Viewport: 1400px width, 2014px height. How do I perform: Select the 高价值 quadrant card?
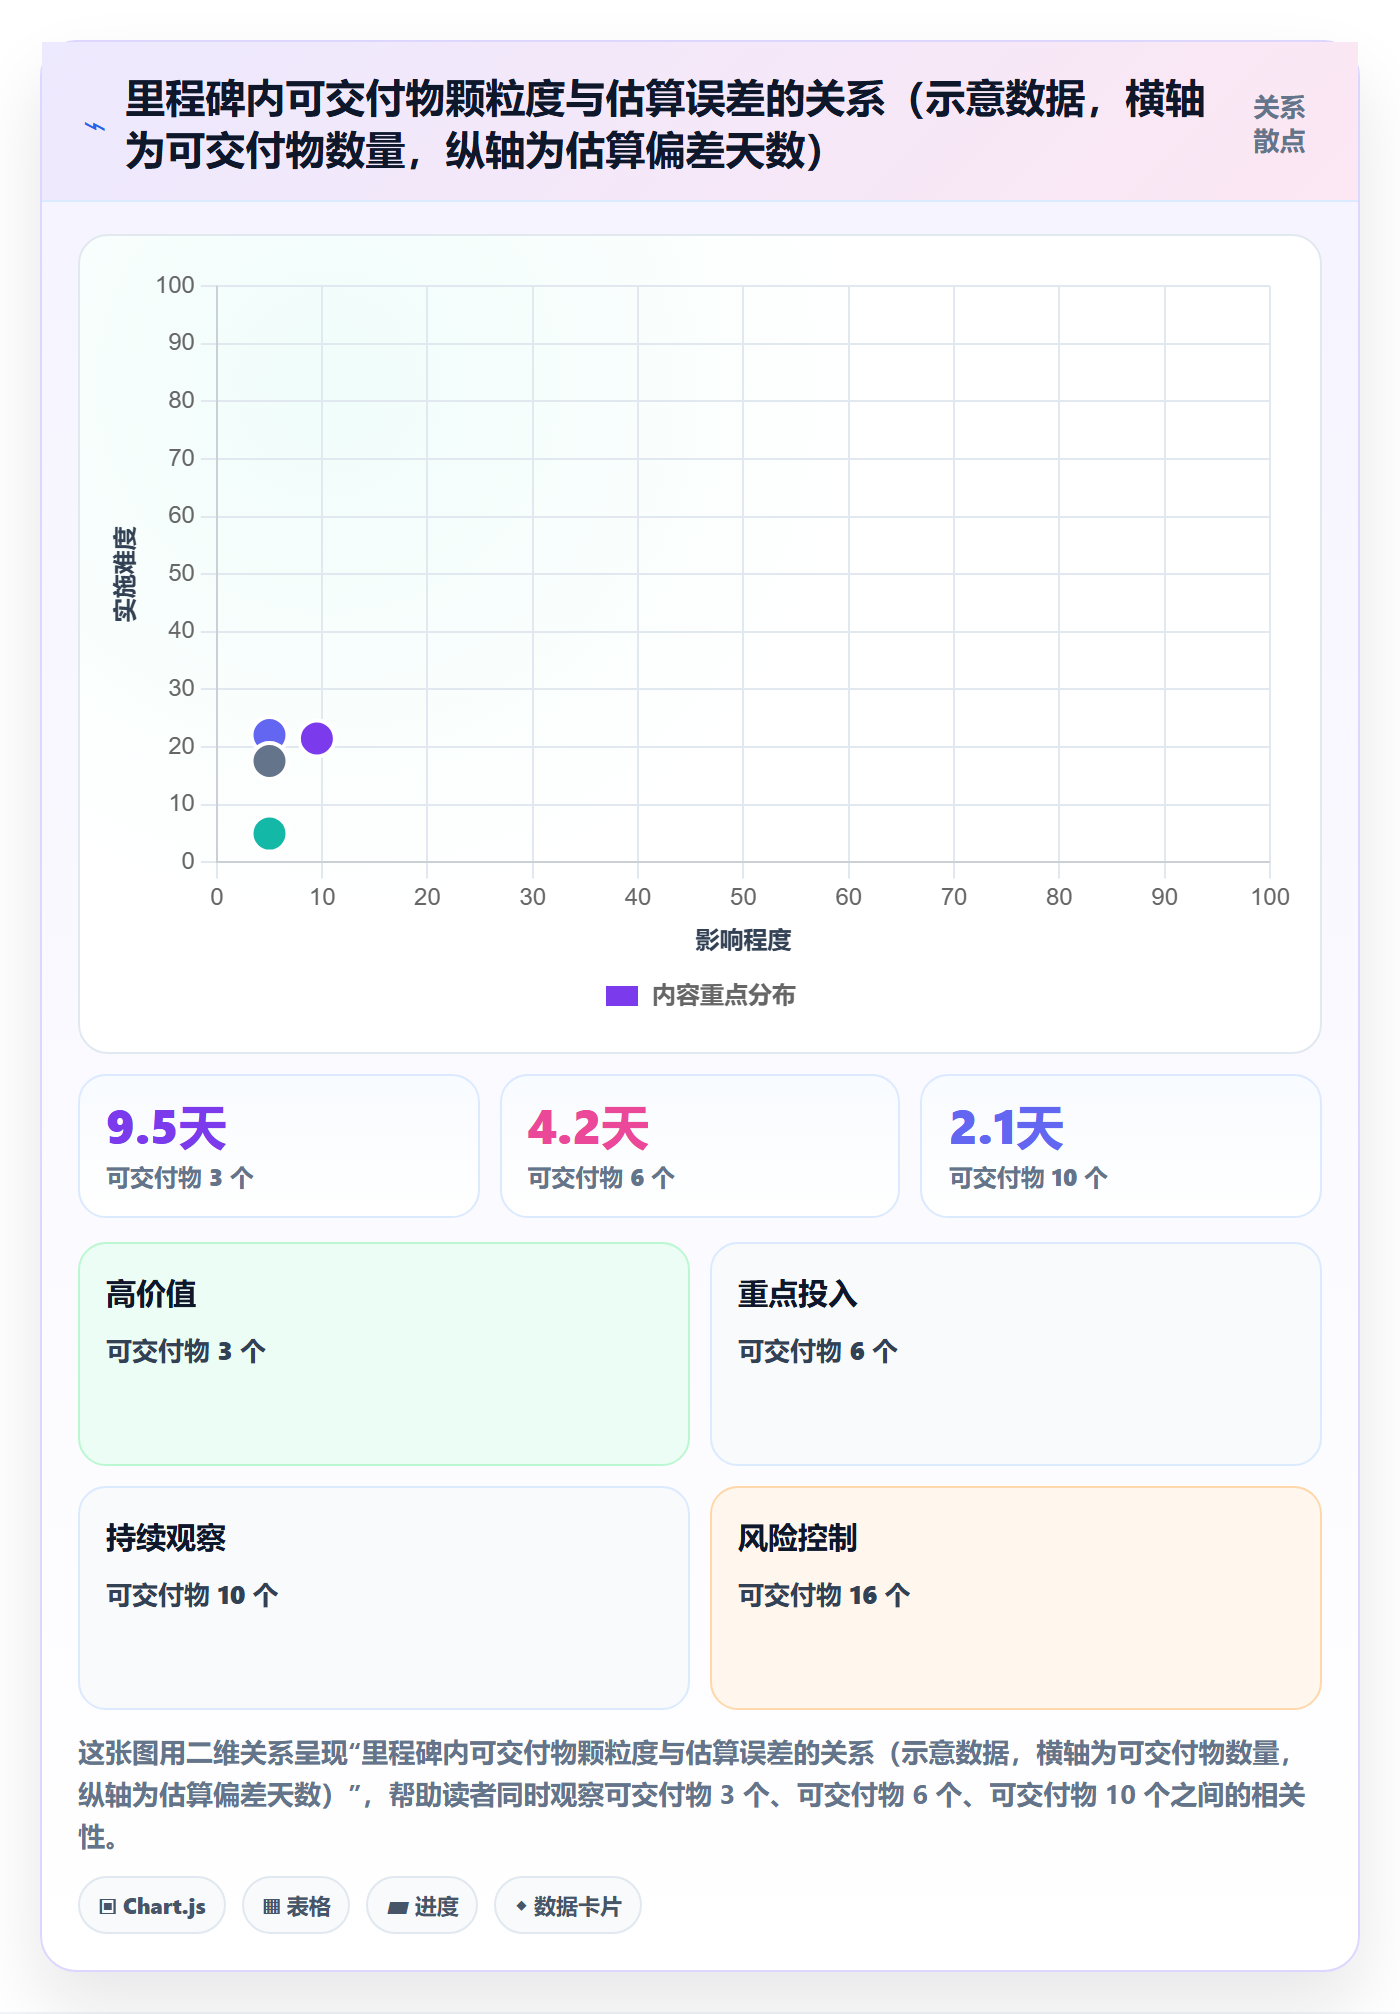(x=384, y=1354)
